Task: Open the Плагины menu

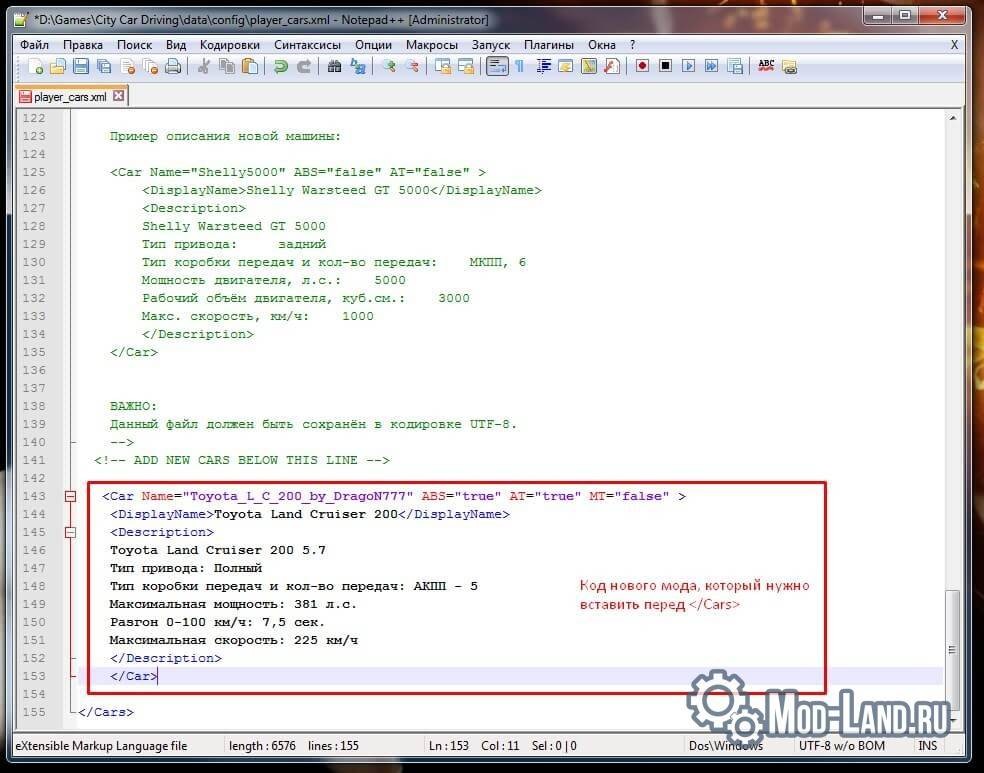Action: 548,45
